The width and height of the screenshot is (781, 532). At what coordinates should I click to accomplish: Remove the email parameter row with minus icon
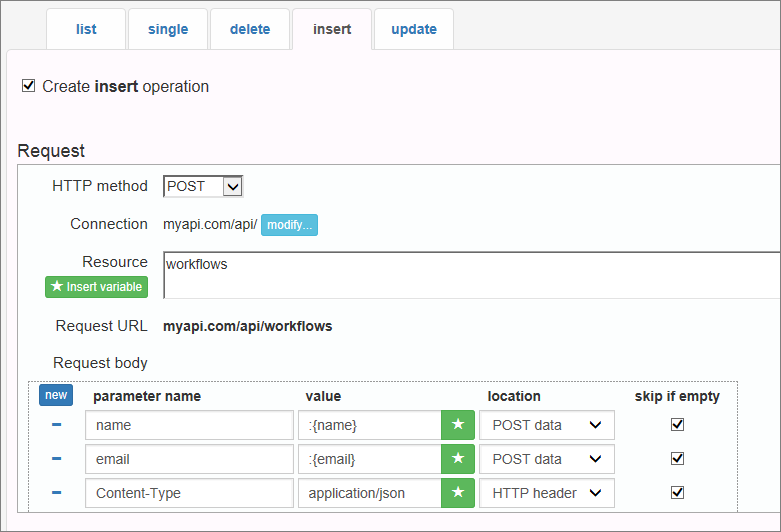coord(57,459)
